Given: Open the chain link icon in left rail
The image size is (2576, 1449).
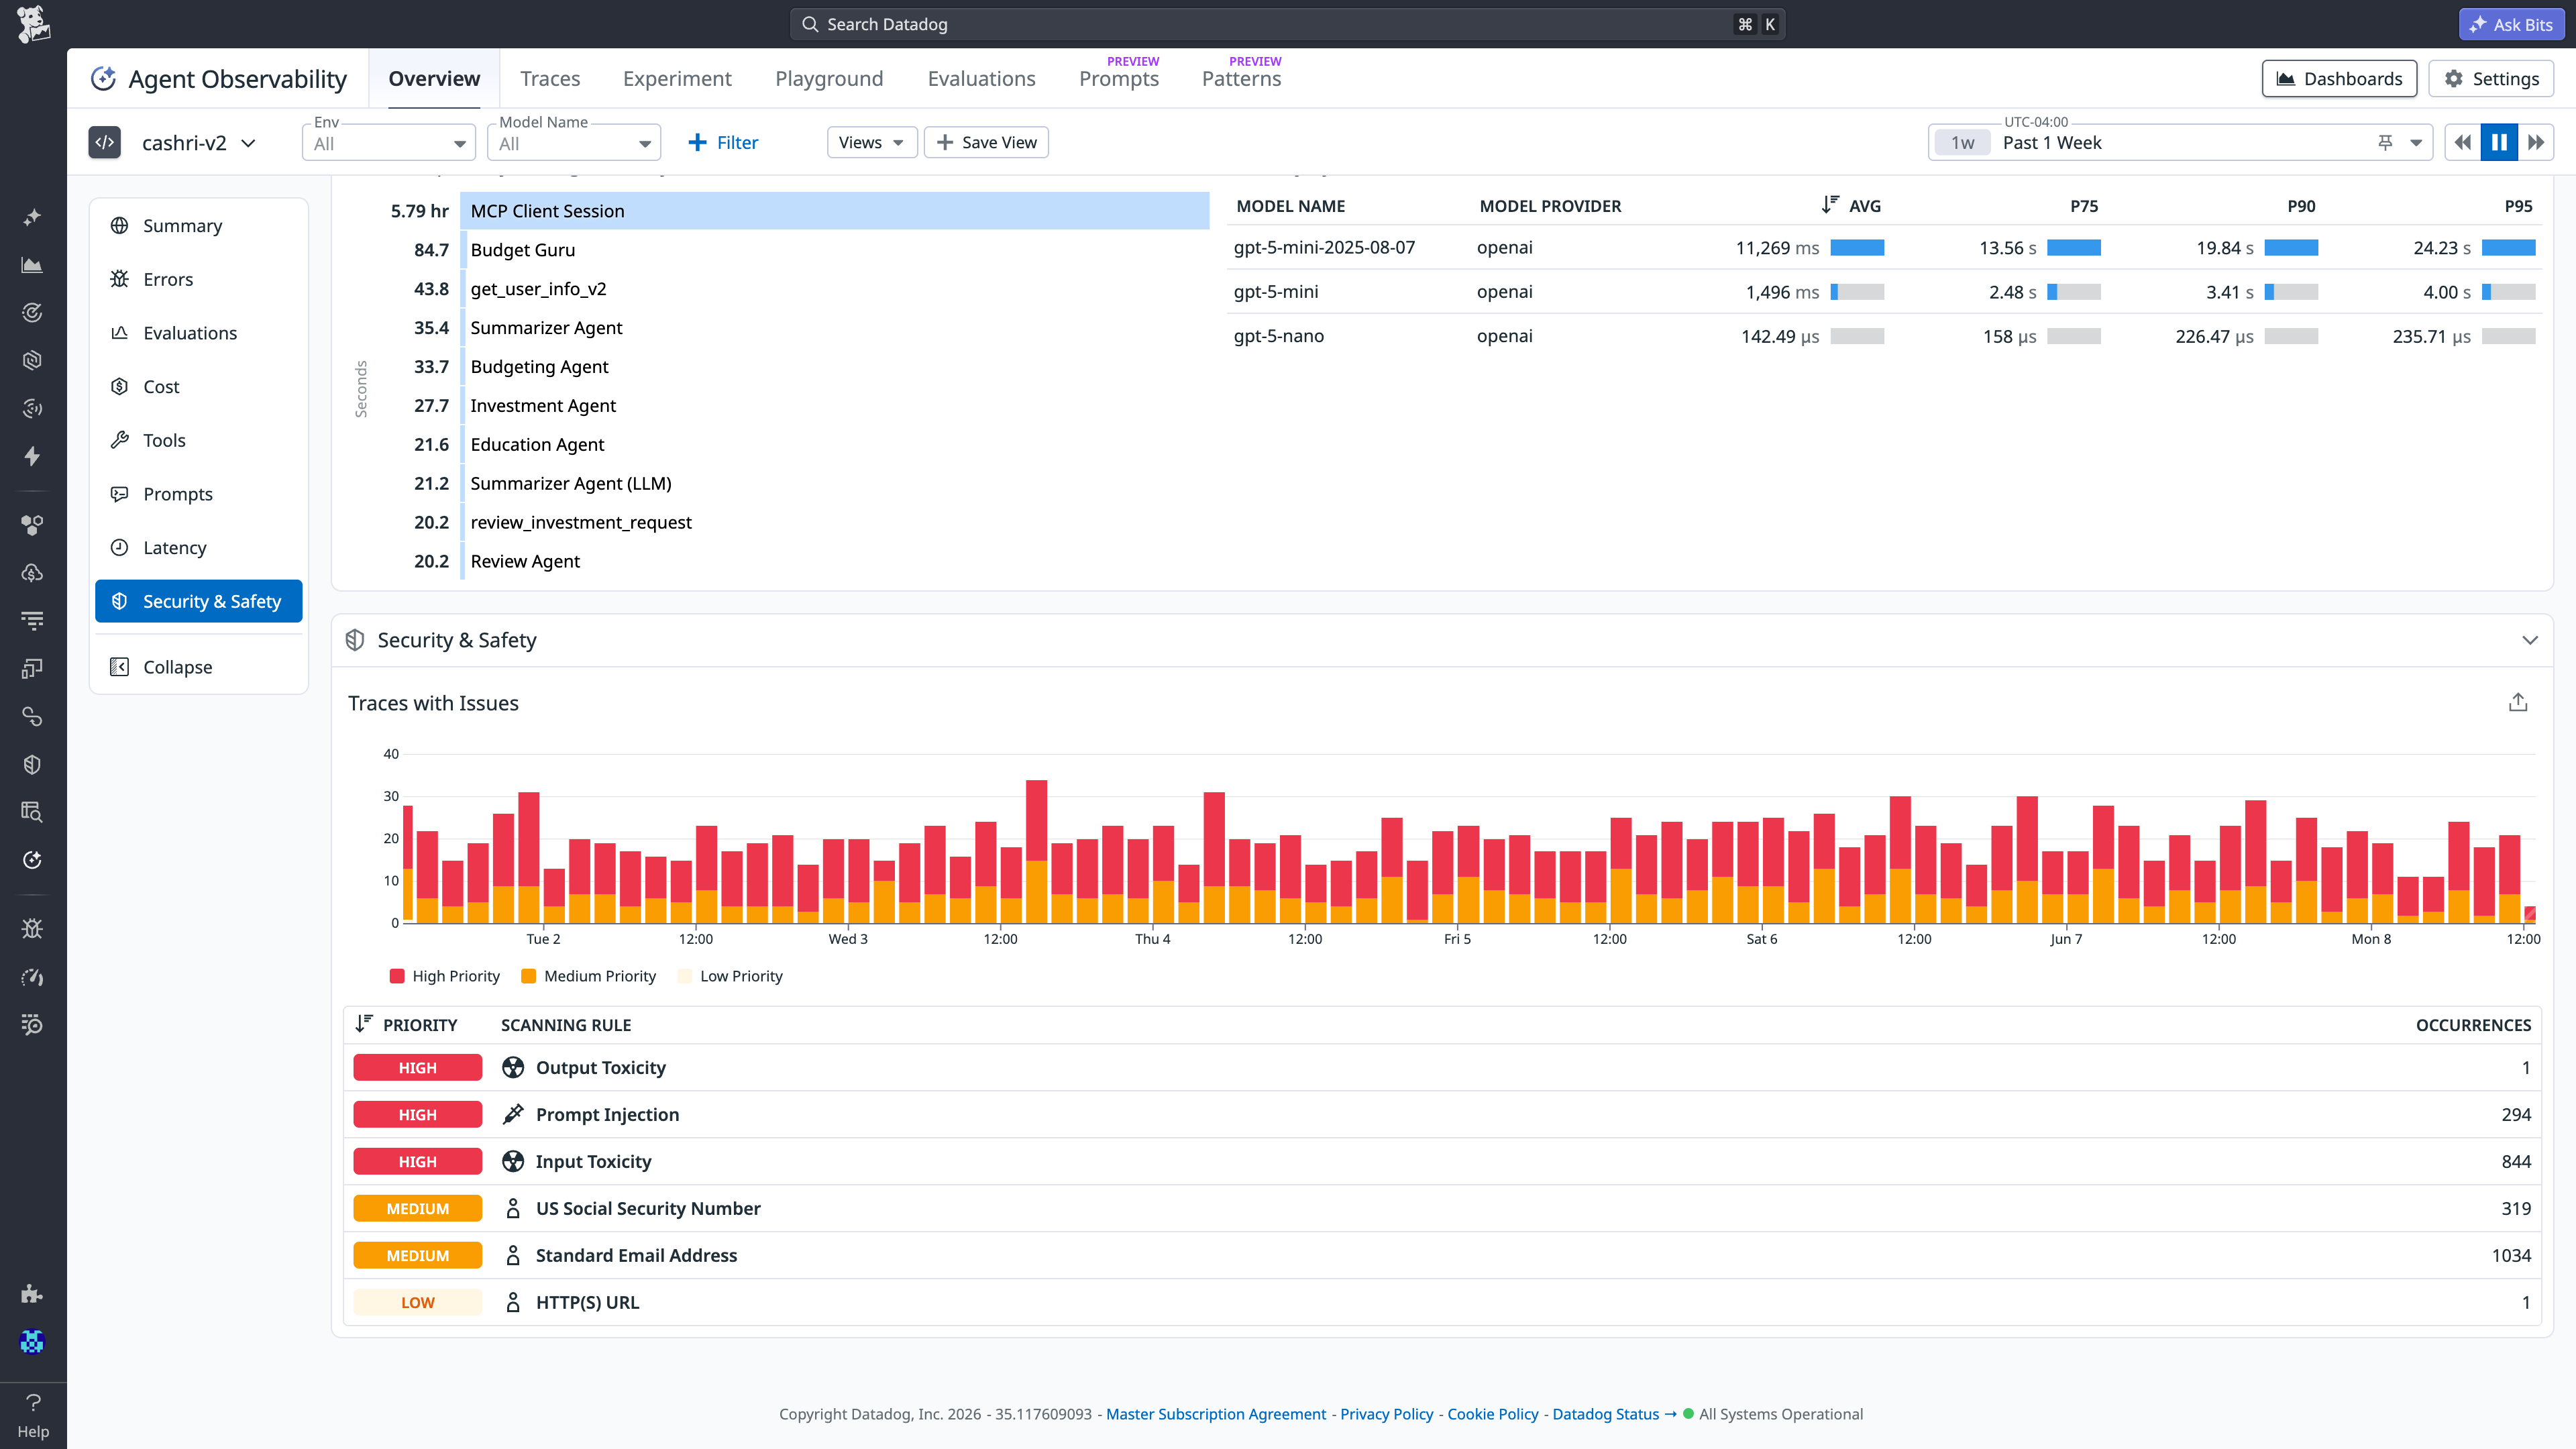Looking at the screenshot, I should [32, 717].
